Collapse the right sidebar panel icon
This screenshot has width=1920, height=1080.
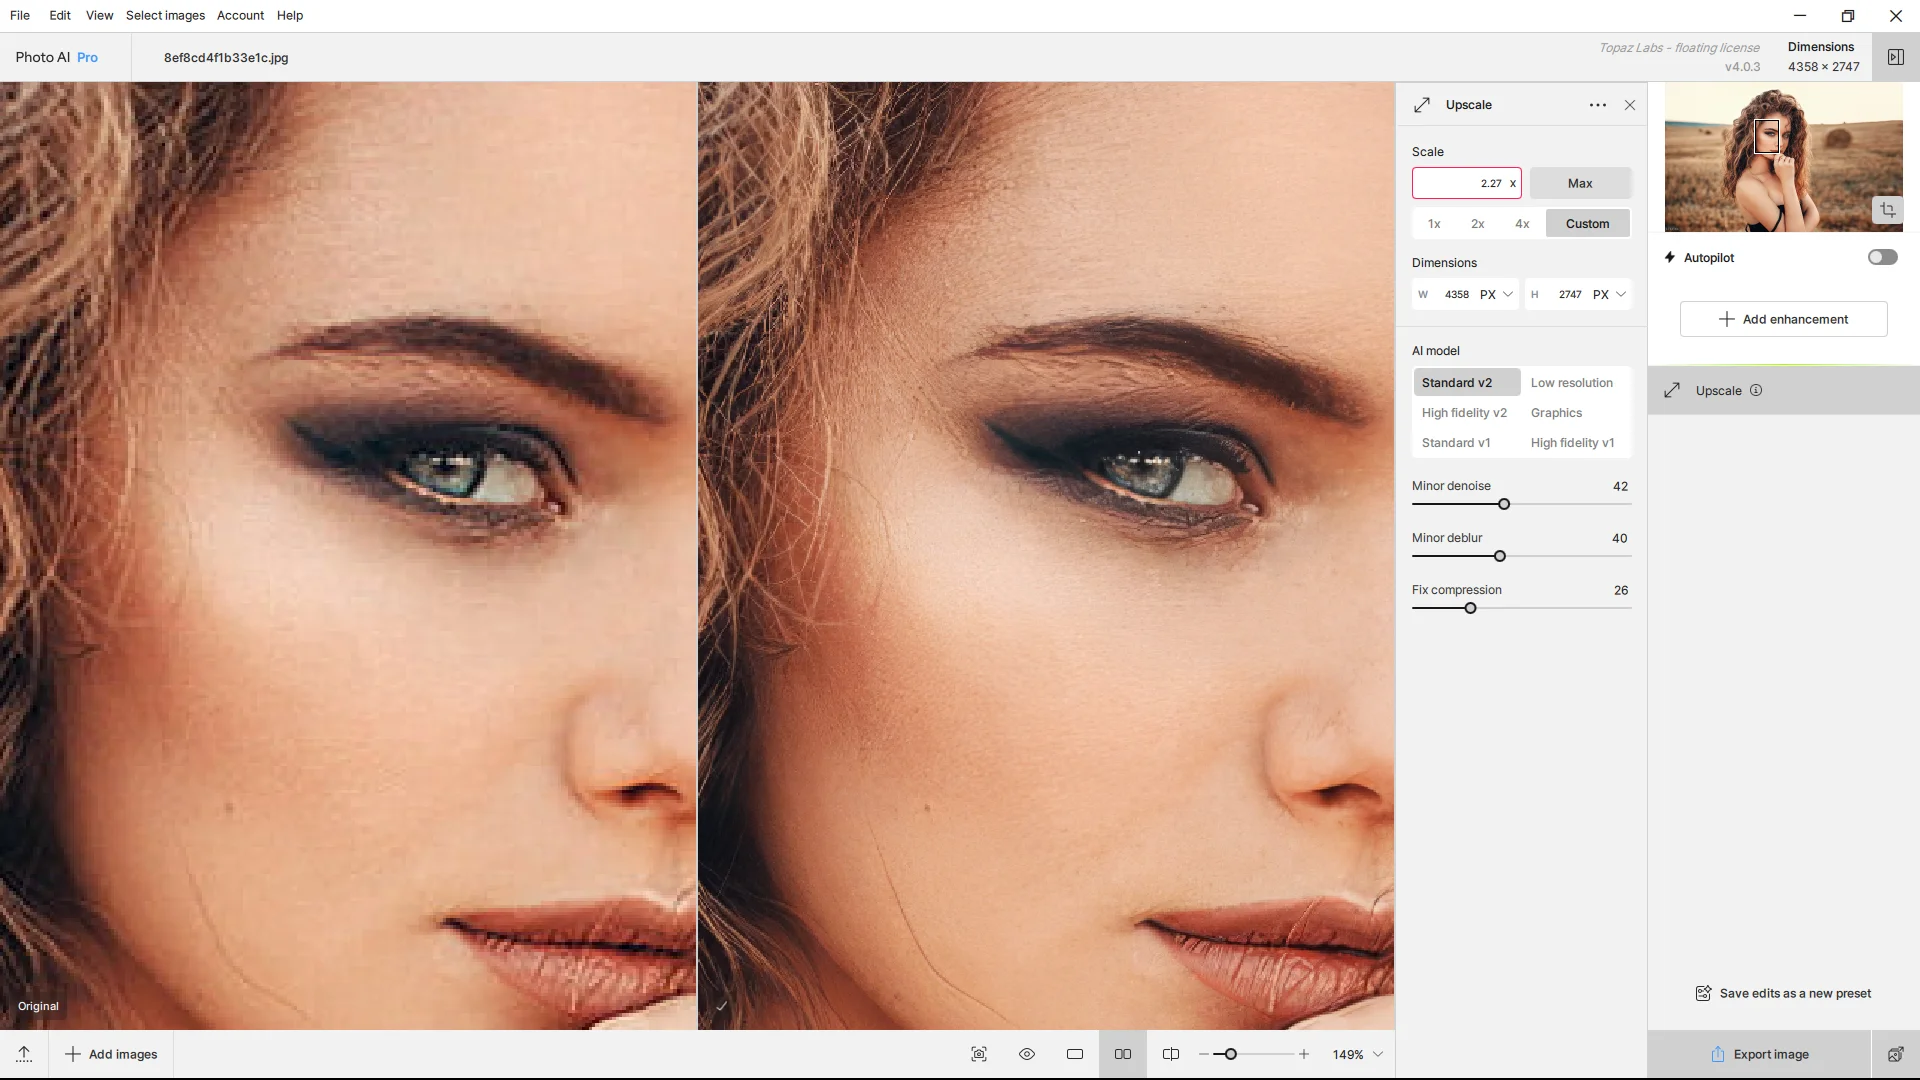[1895, 57]
